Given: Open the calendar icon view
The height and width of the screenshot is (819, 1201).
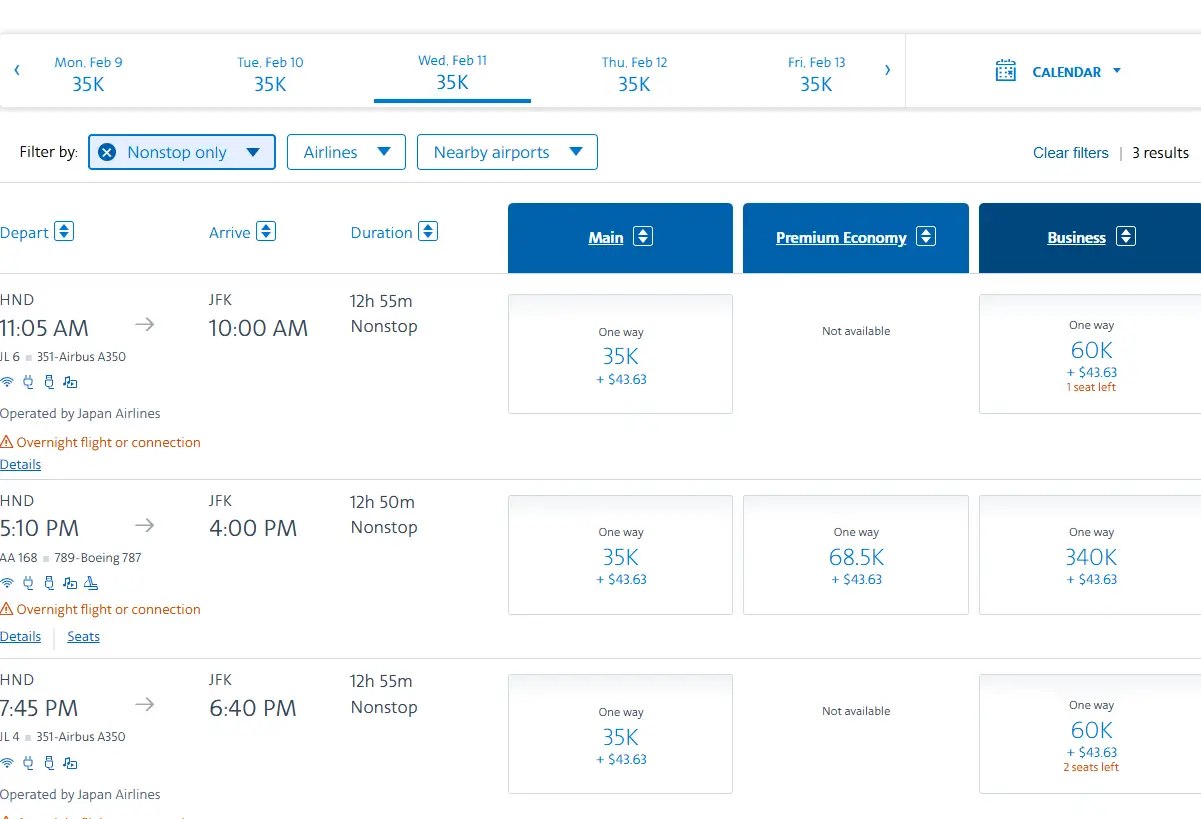Looking at the screenshot, I should coord(1005,71).
